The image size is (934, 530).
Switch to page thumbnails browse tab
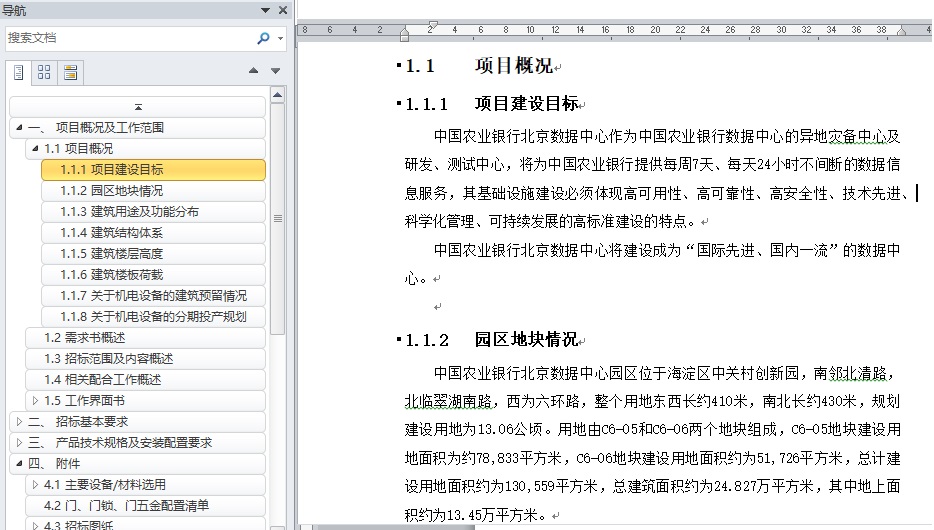coord(44,73)
